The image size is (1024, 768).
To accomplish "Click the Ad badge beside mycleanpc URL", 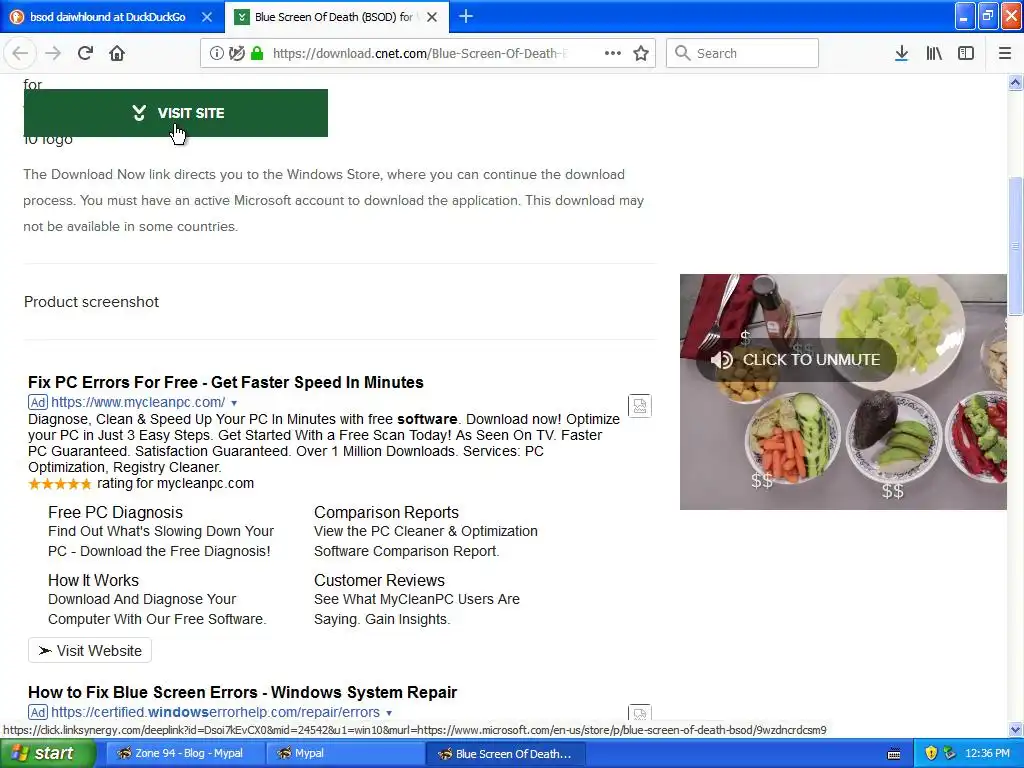I will tap(38, 402).
